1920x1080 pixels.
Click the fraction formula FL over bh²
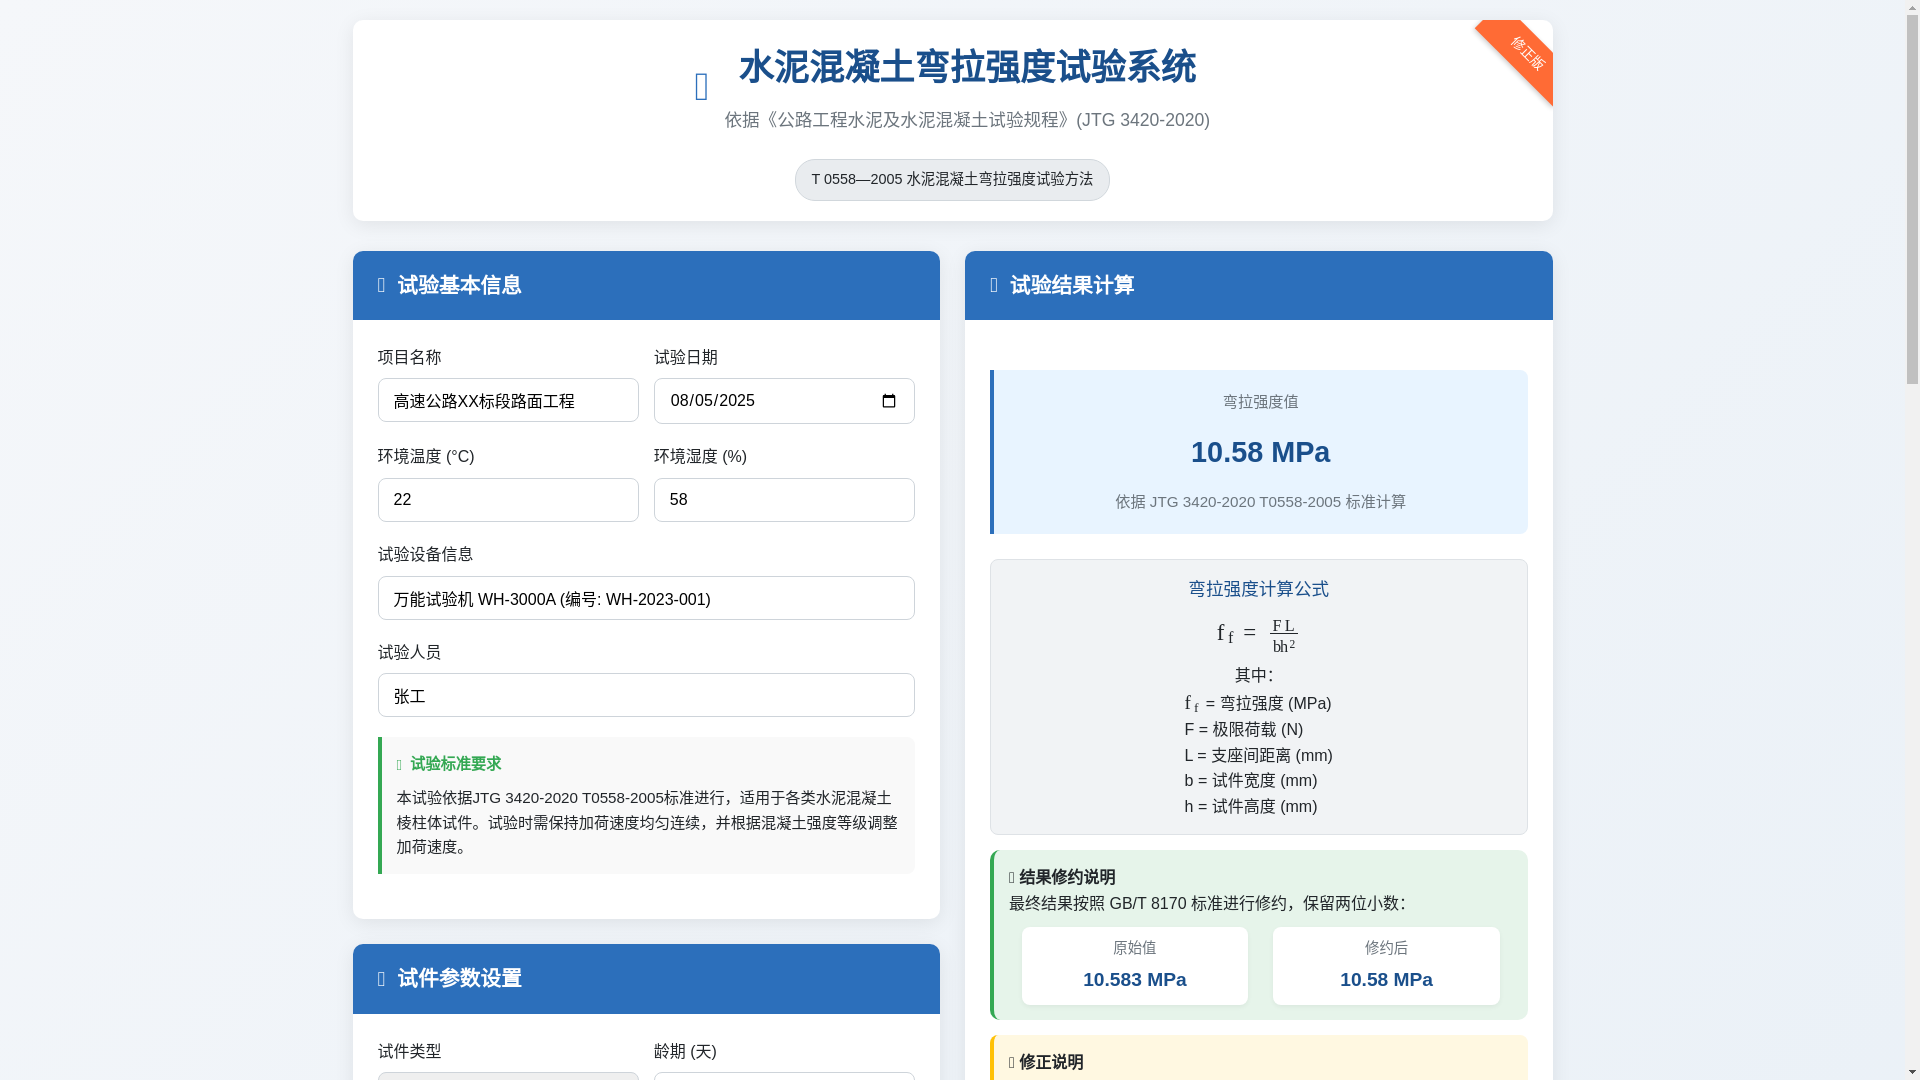click(1284, 635)
